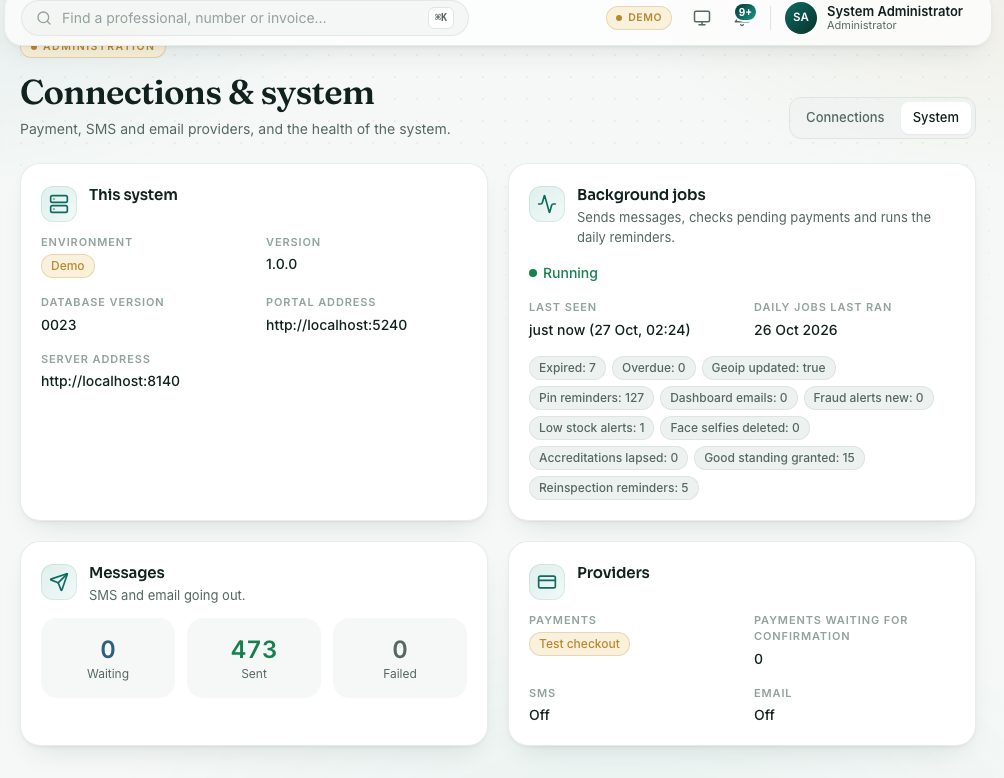Click the Waiting messages count tile
Viewport: 1004px width, 778px height.
click(108, 658)
